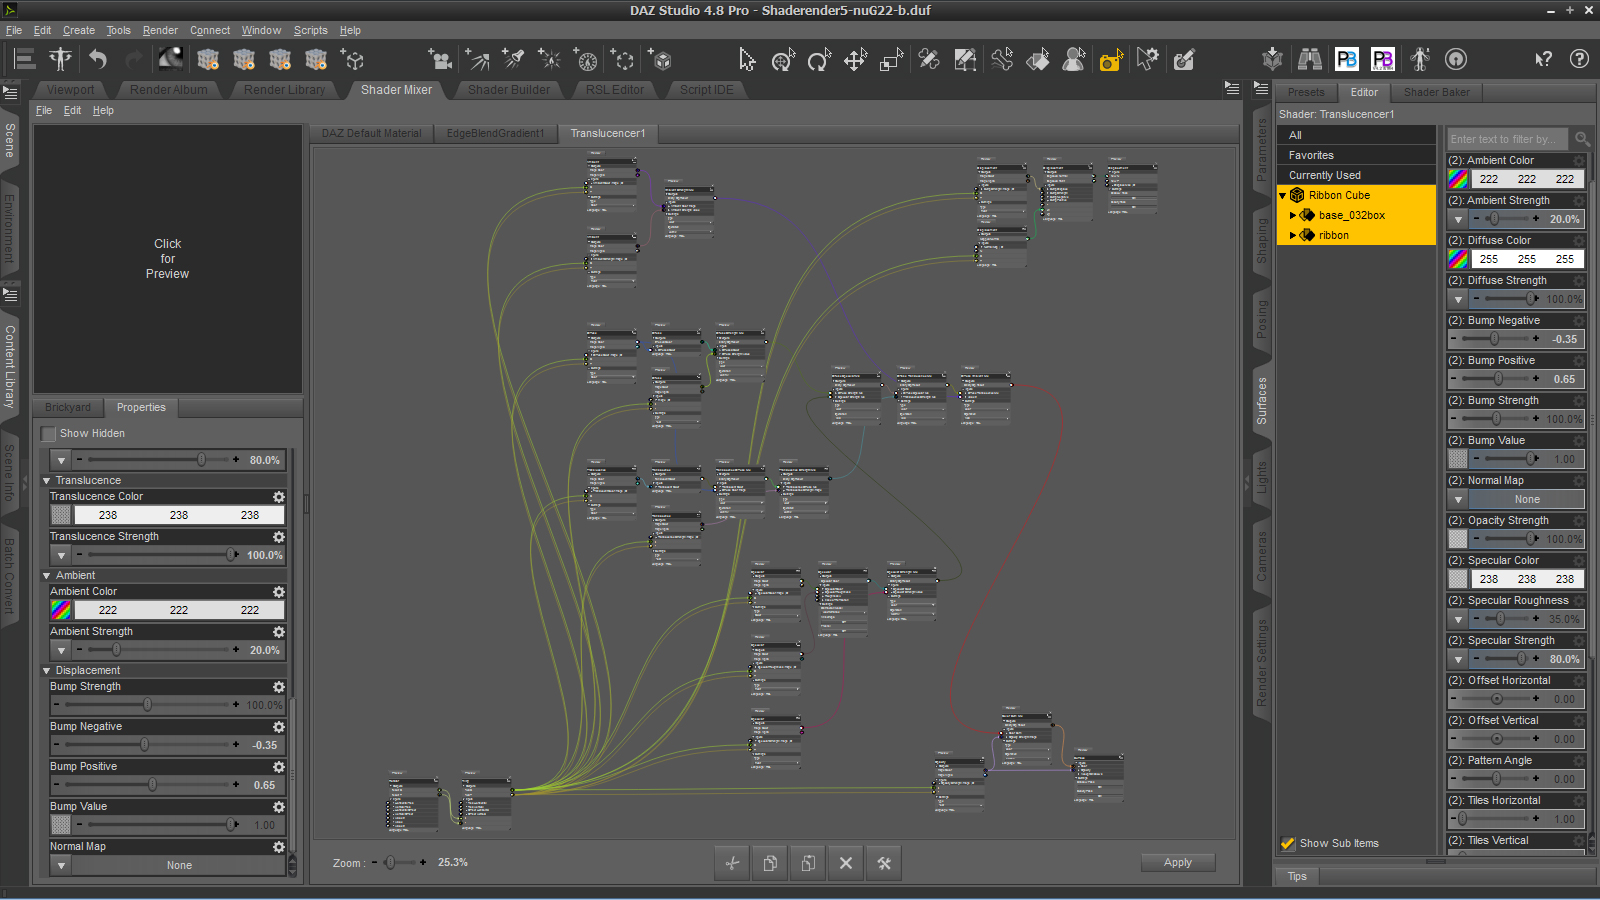
Task: Click the Undo arrow in the toolbar
Action: coord(97,60)
